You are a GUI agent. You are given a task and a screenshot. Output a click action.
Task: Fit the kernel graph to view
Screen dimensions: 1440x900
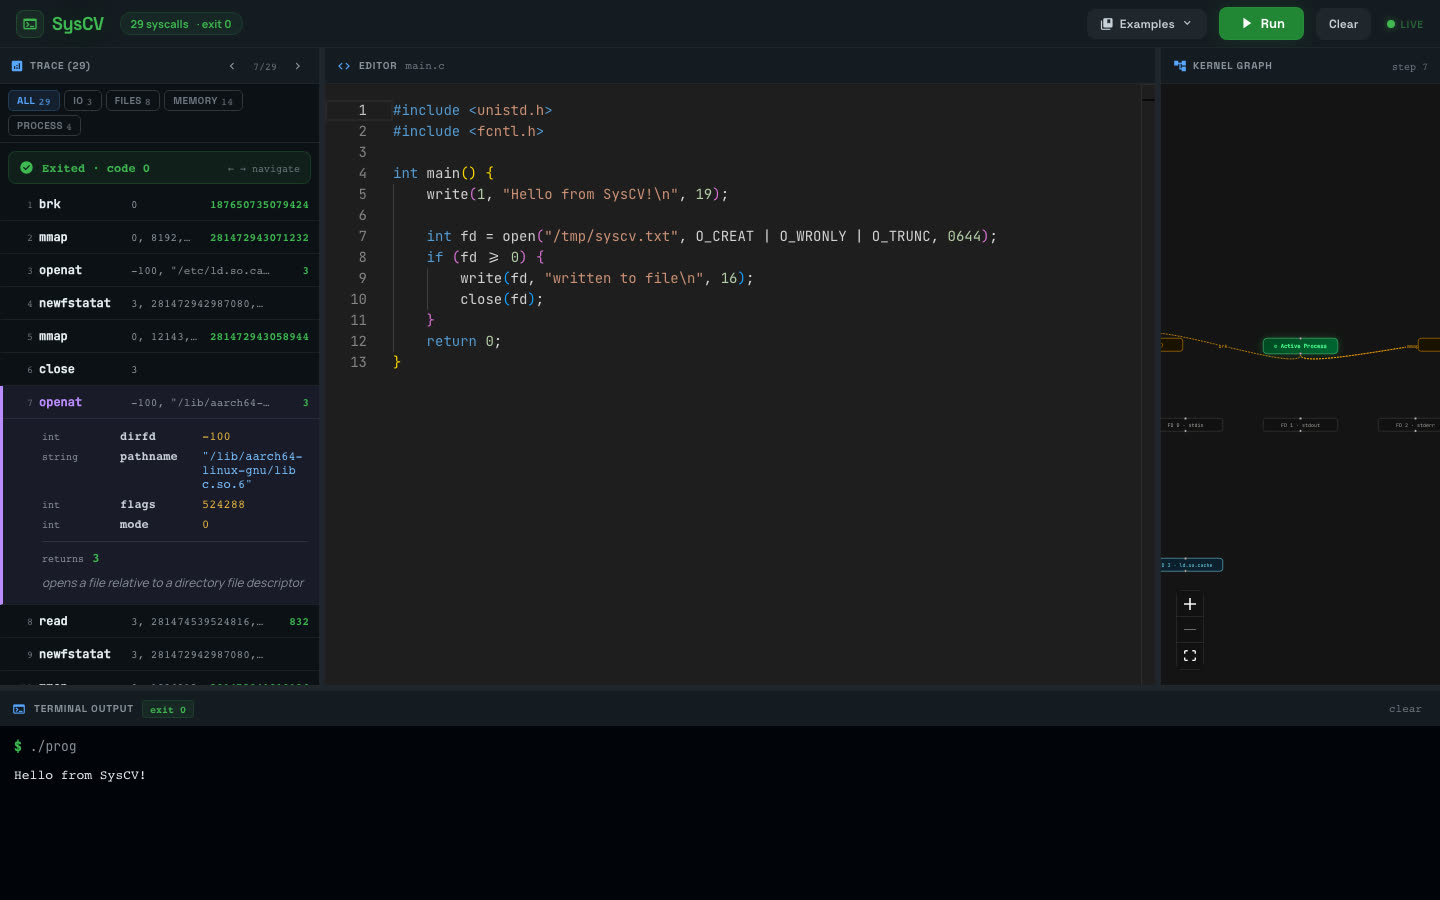click(1190, 656)
